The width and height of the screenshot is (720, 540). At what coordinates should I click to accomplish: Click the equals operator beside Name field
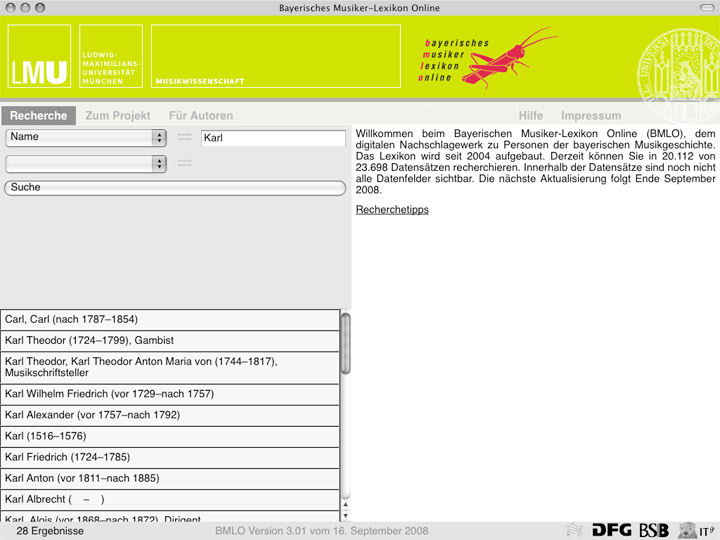pyautogui.click(x=184, y=137)
